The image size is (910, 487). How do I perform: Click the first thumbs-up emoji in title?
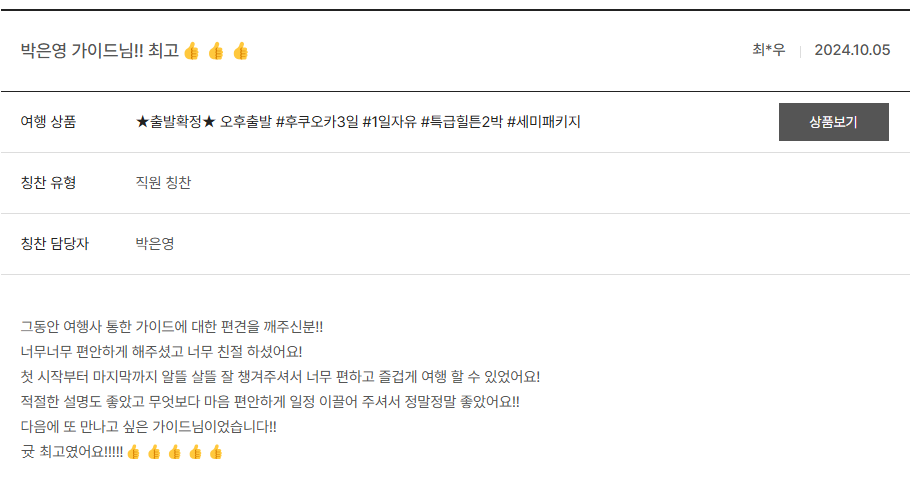(x=192, y=52)
